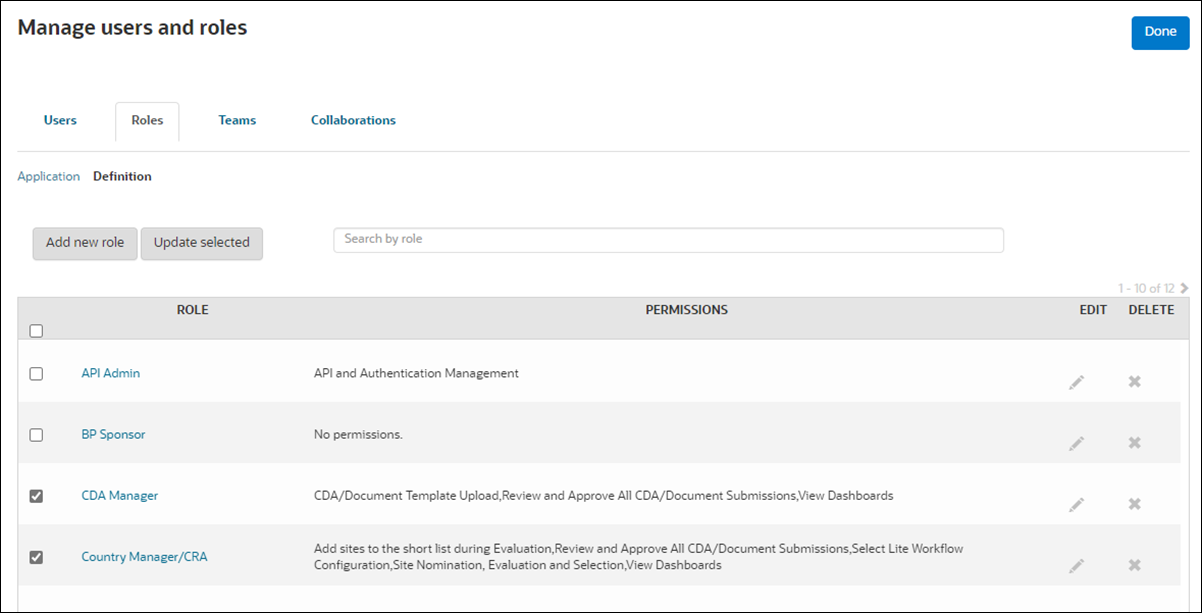Click the CDA Manager permissions text

(x=603, y=496)
